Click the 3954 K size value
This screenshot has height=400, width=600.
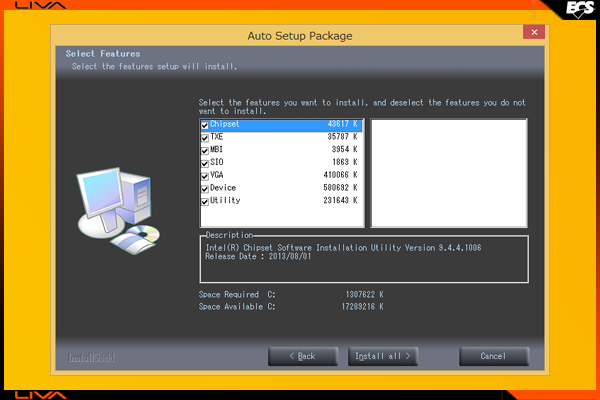[x=345, y=149]
